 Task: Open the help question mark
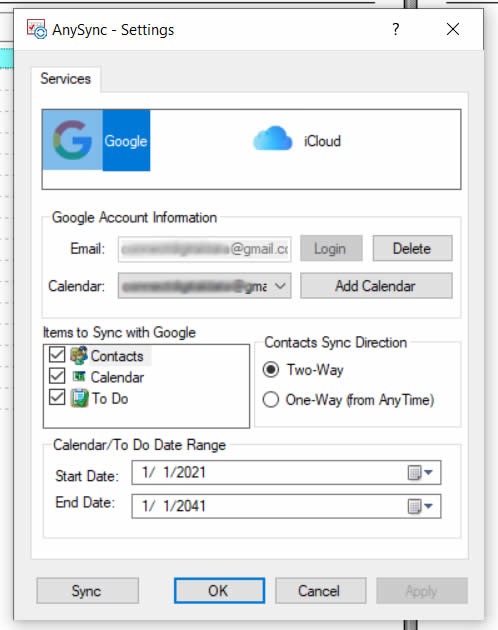pyautogui.click(x=396, y=29)
